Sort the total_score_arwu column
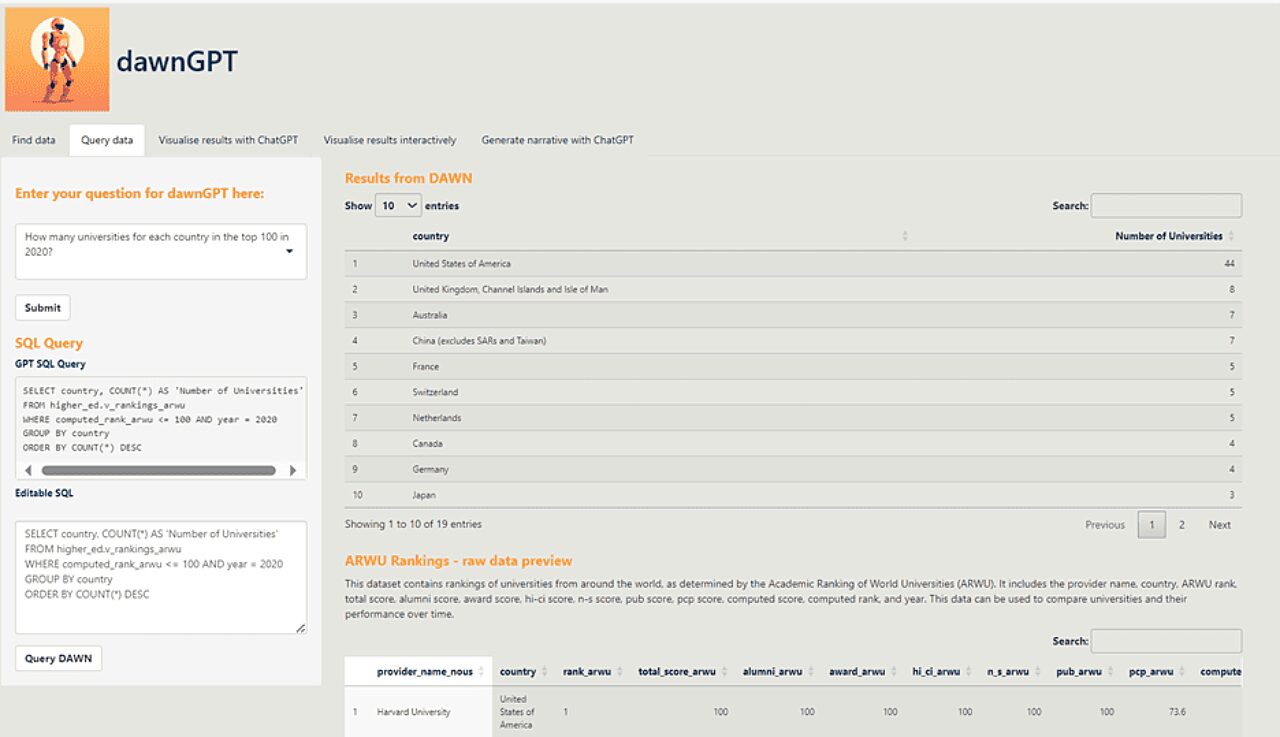This screenshot has width=1280, height=737. (723, 671)
